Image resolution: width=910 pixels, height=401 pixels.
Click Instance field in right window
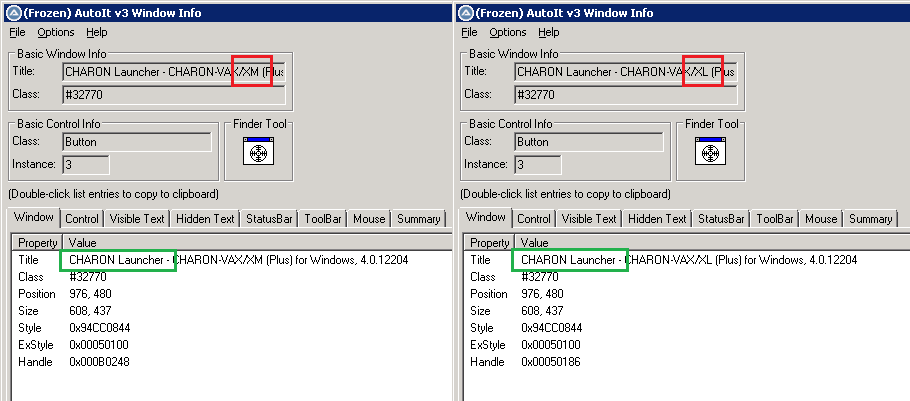tap(538, 165)
